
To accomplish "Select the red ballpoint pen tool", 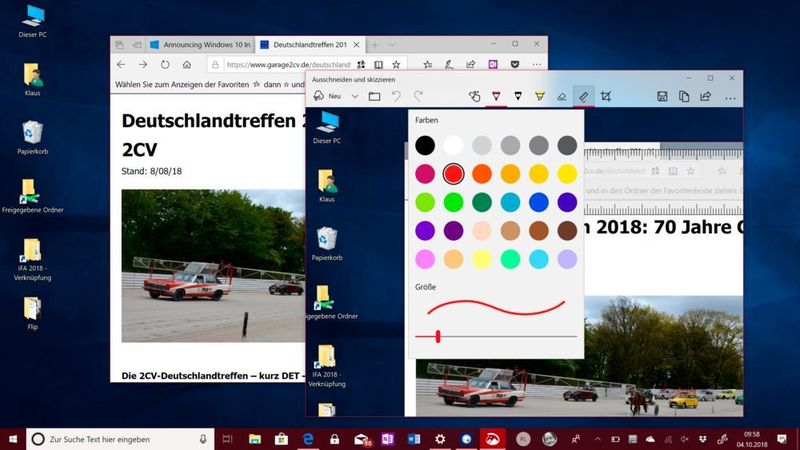I will click(496, 96).
